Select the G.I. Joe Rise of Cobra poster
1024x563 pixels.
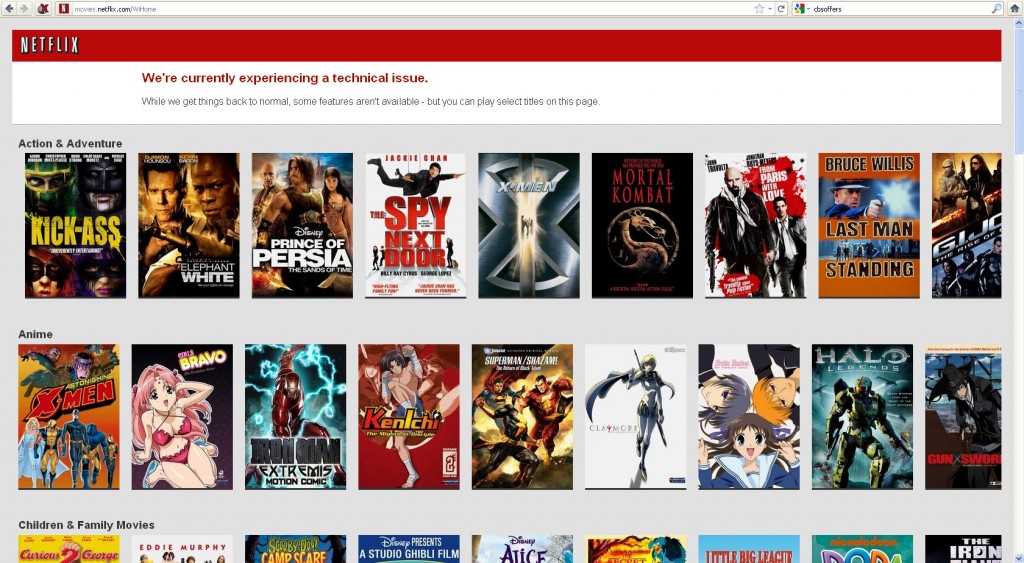click(x=967, y=225)
